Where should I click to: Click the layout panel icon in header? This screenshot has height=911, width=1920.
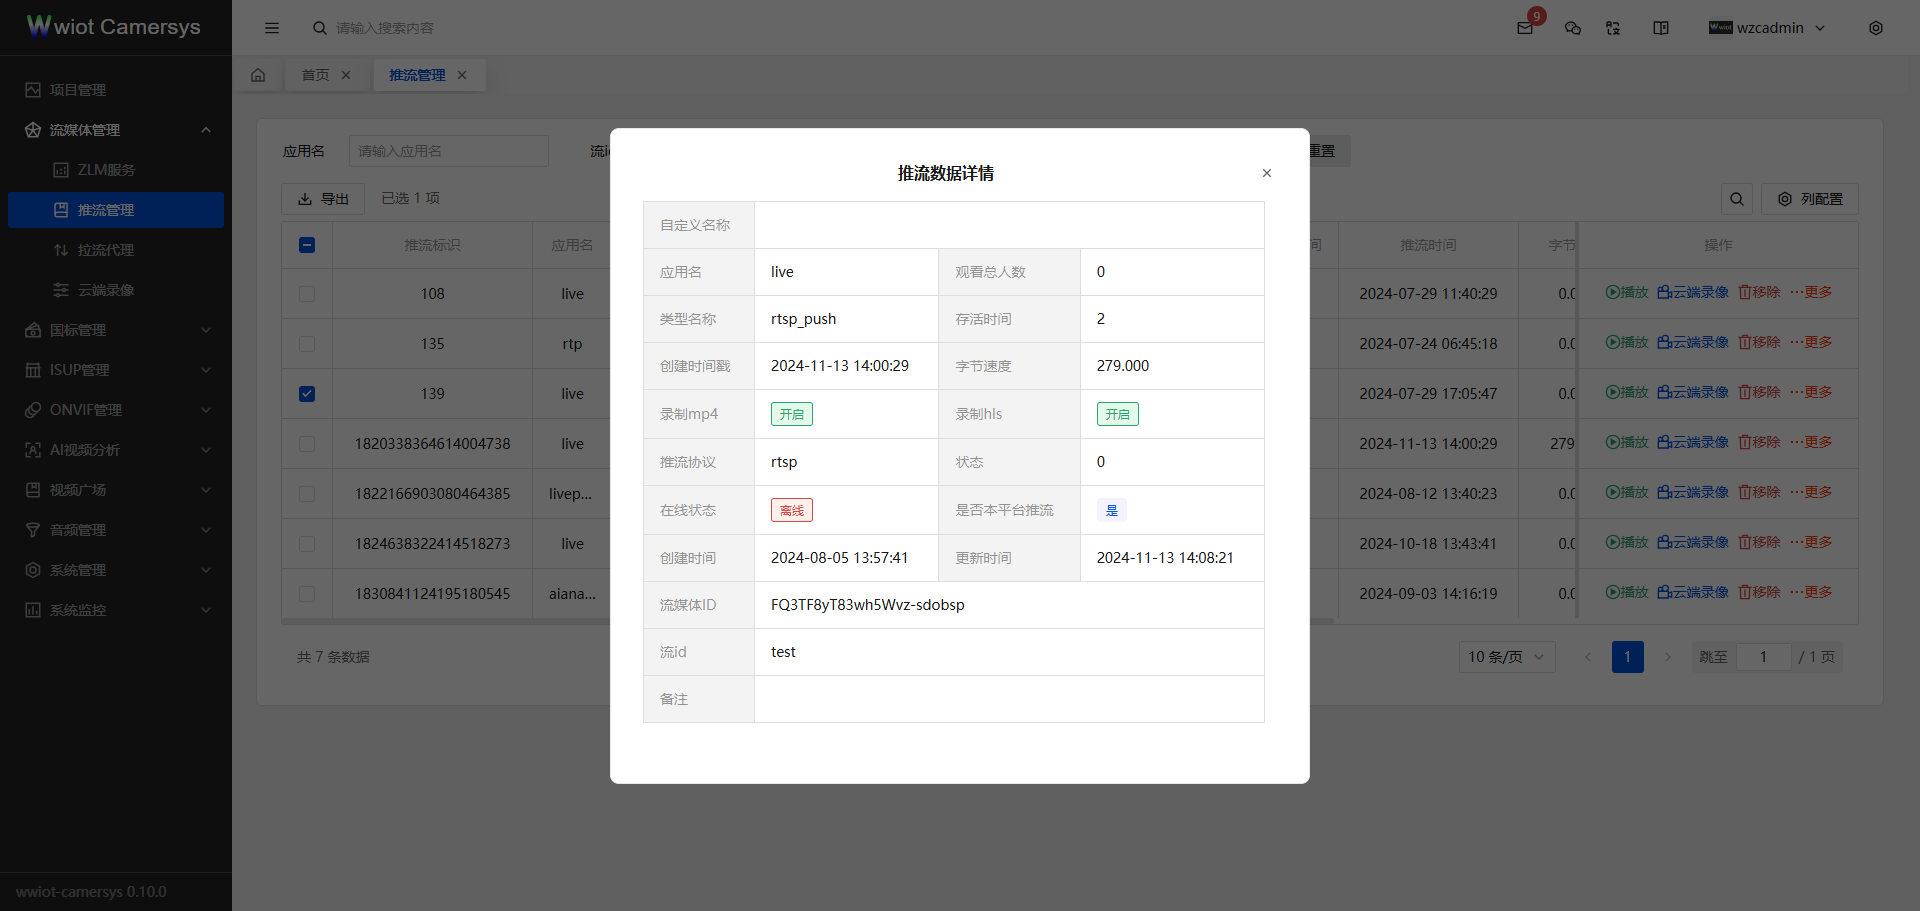(x=1661, y=28)
